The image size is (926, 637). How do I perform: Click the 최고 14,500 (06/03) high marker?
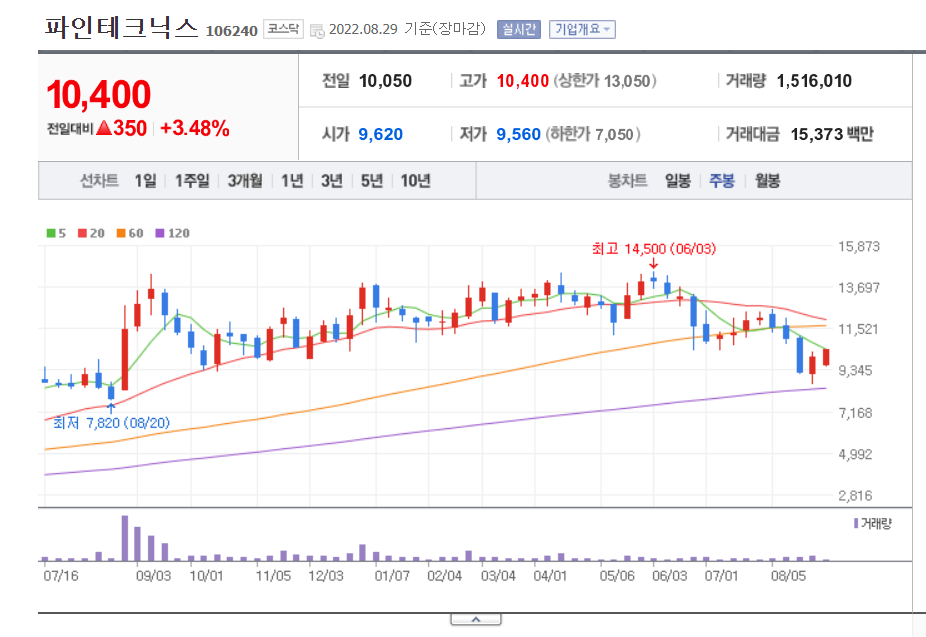pyautogui.click(x=654, y=249)
